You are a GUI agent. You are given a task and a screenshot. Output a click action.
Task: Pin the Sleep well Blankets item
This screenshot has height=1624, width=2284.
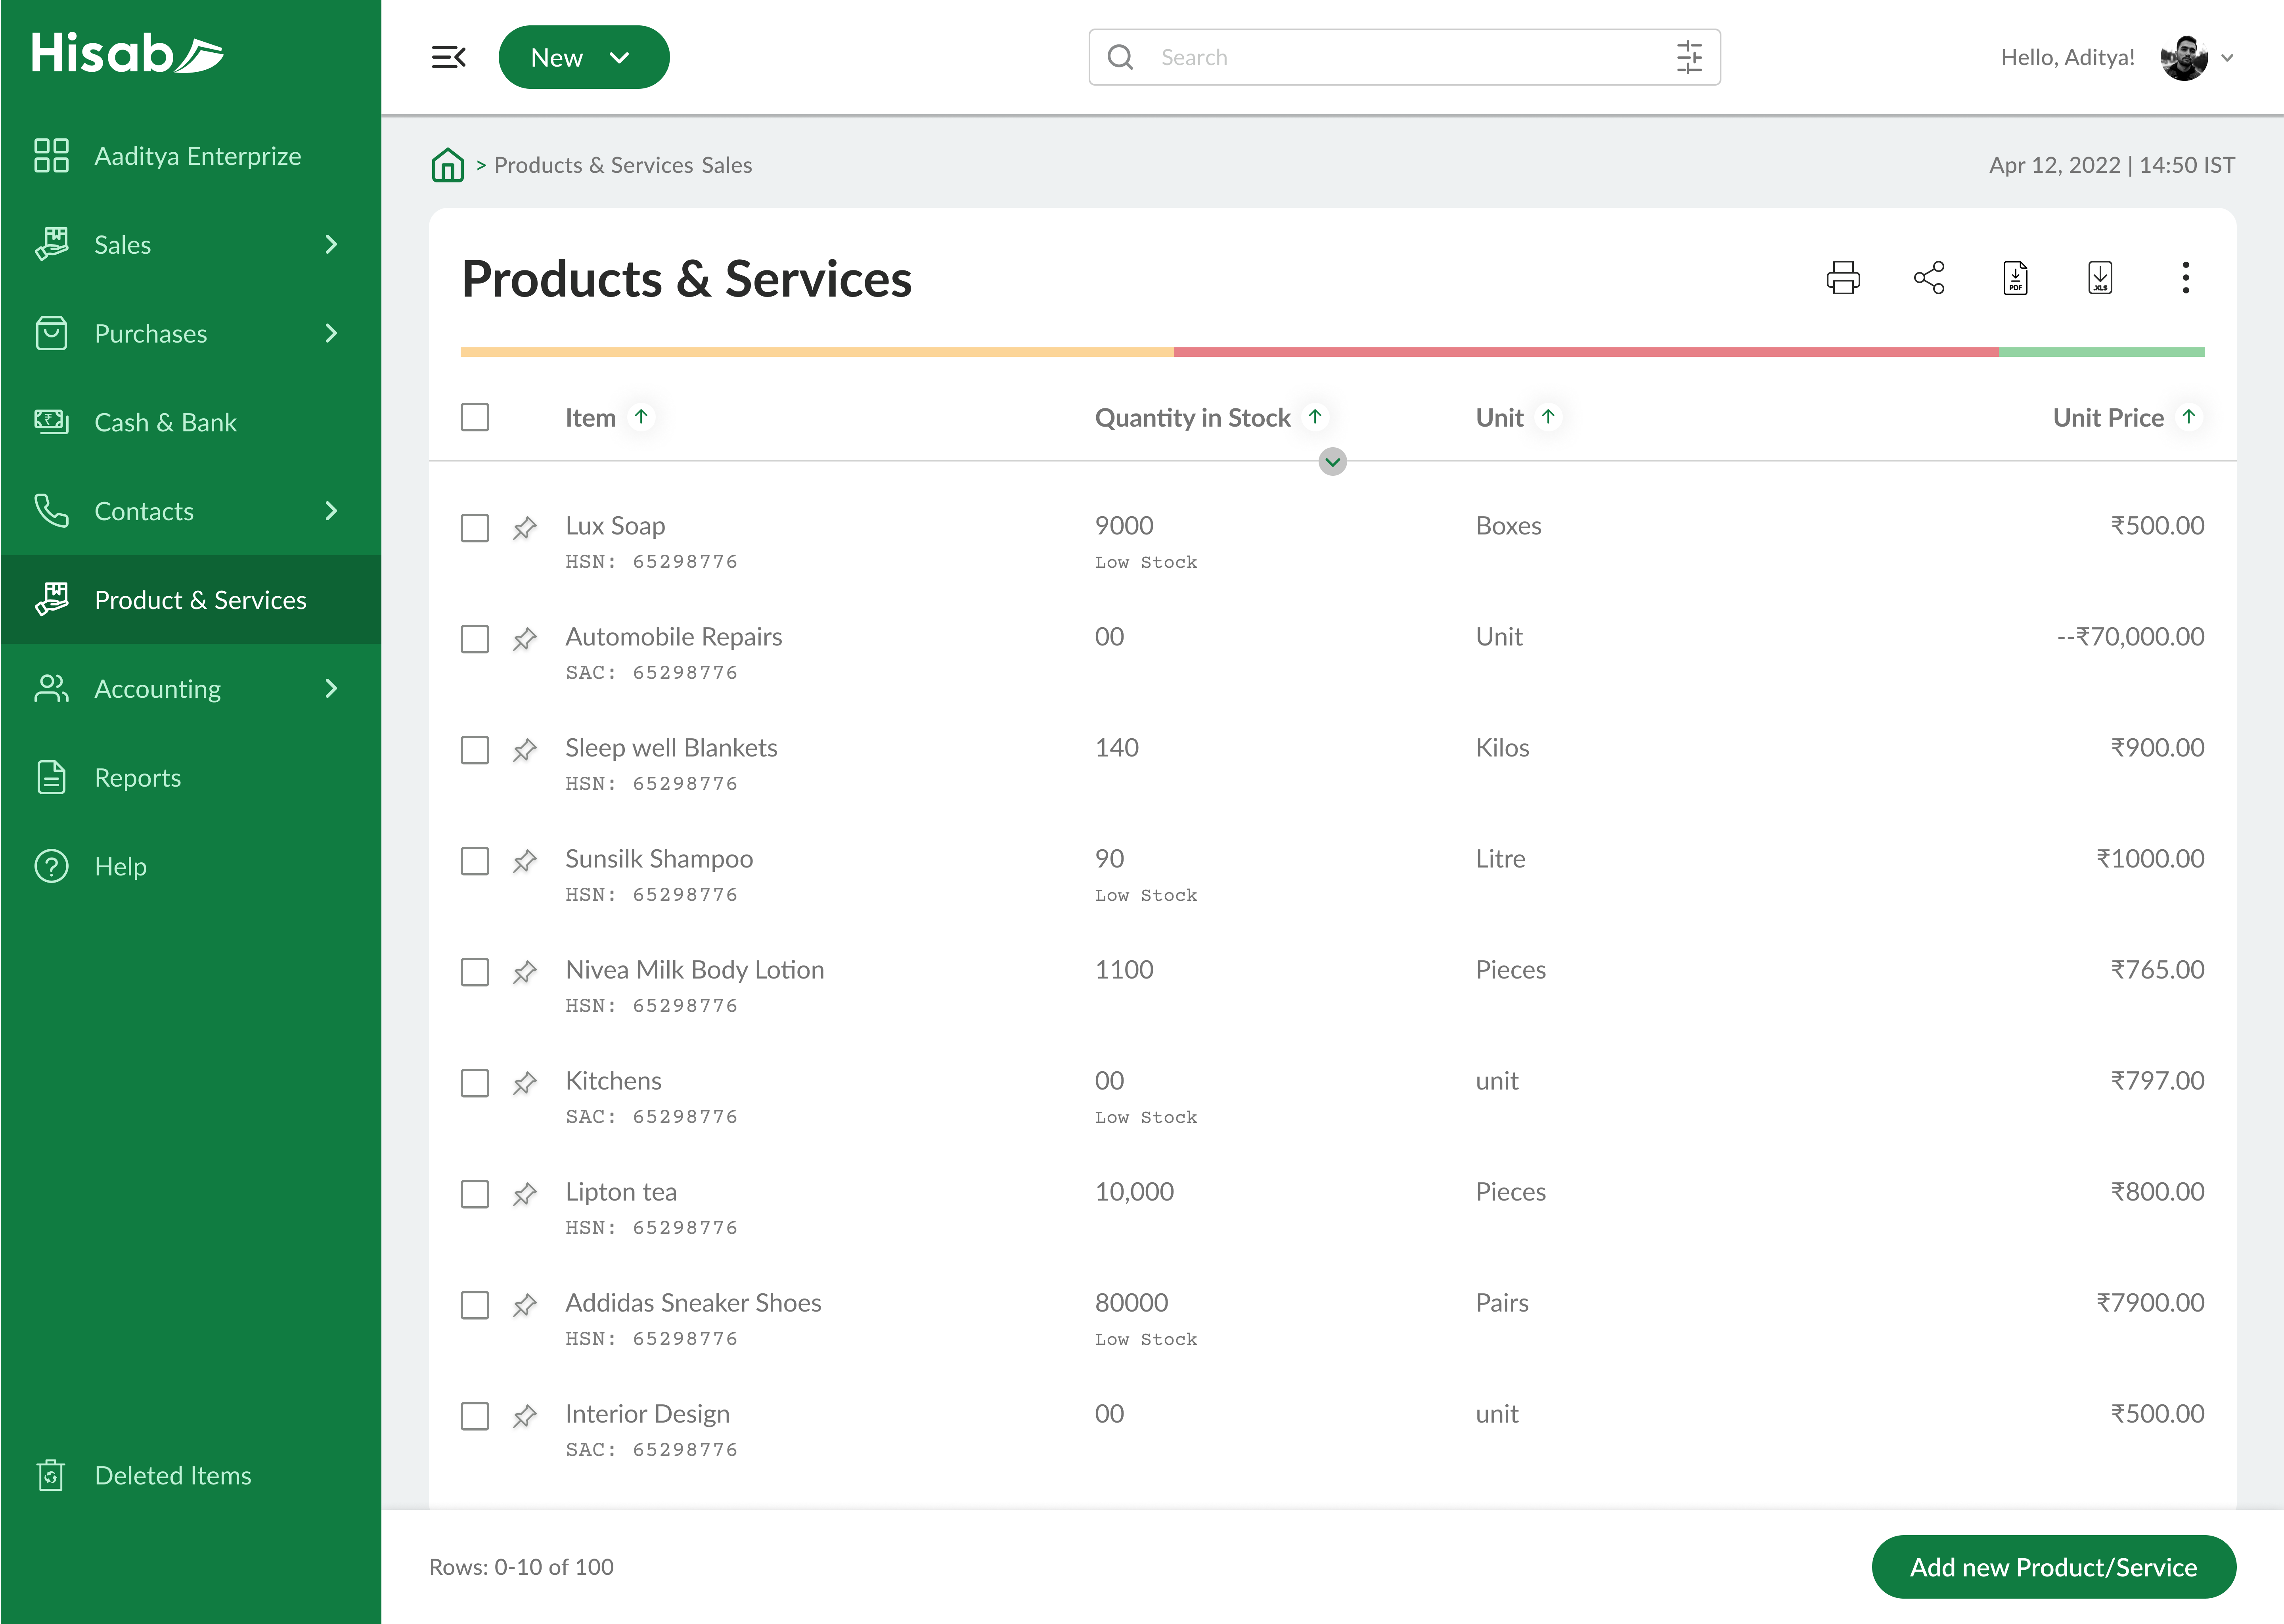tap(525, 750)
